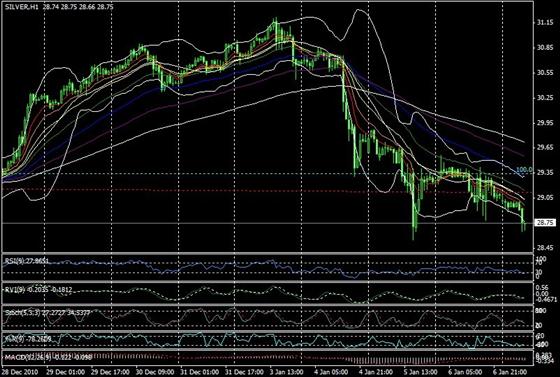
Task: Click the 5 Jan 13:00 time label
Action: 420,371
